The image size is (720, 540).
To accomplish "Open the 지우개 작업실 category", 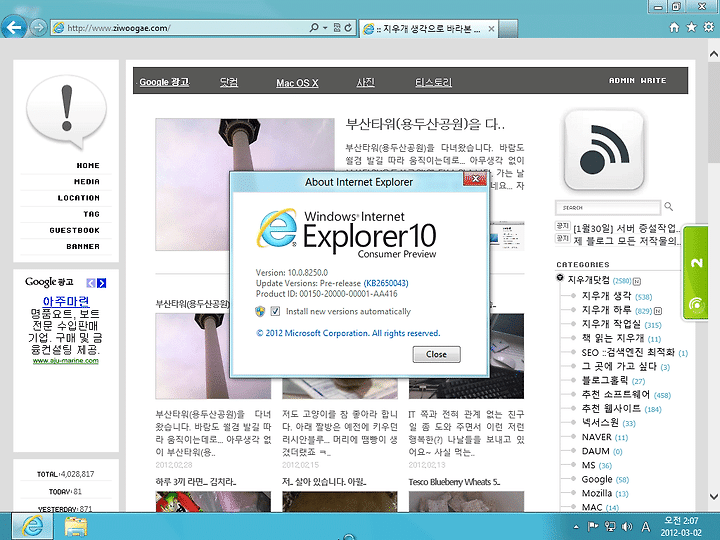I will pyautogui.click(x=611, y=324).
